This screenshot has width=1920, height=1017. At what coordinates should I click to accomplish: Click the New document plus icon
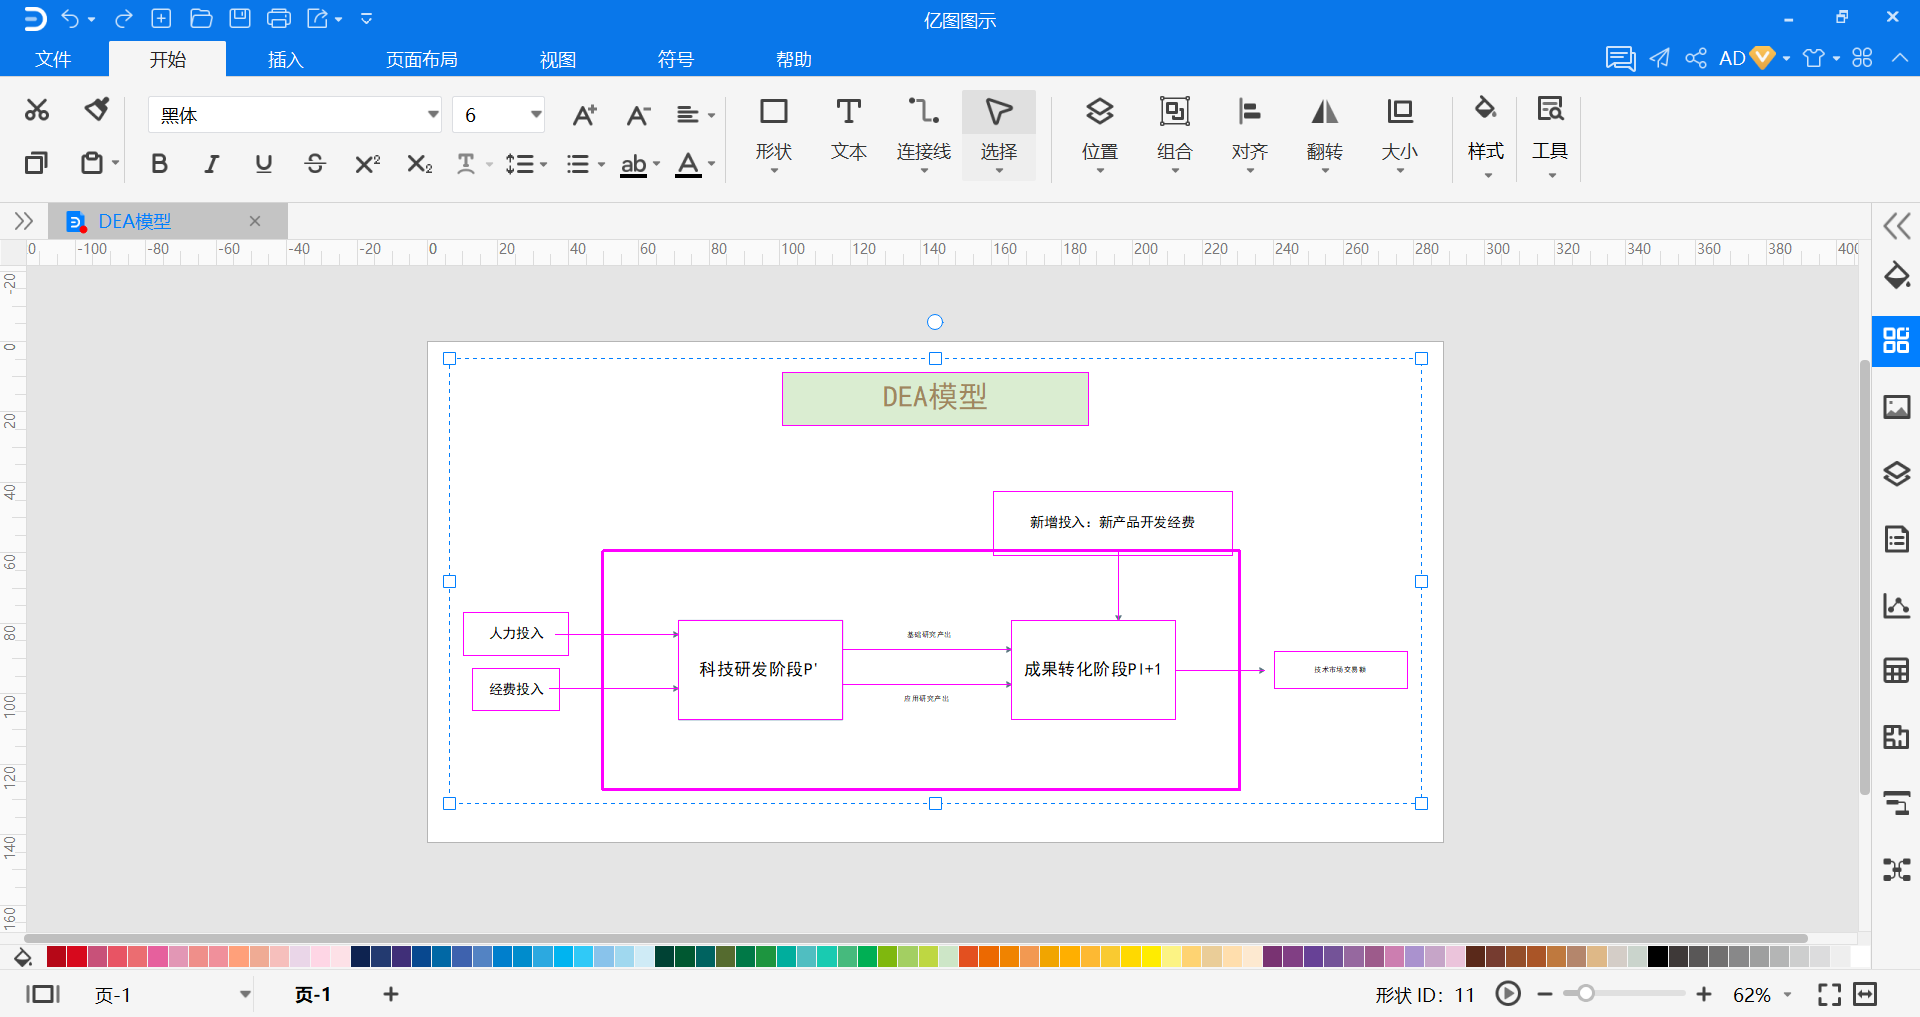click(x=161, y=18)
